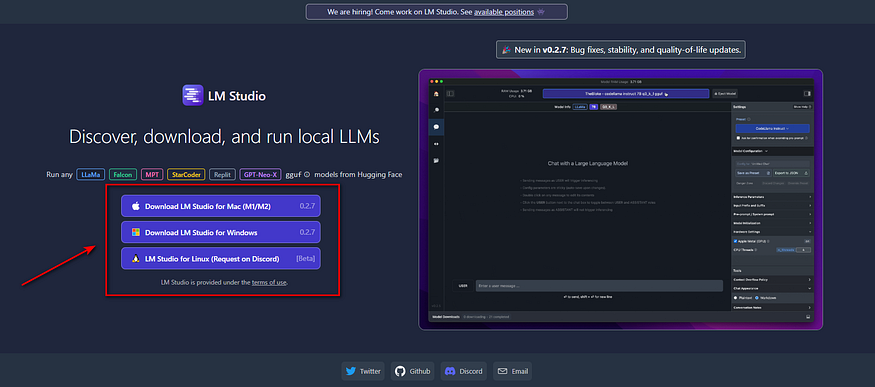Open the Discord button in footer
Image resolution: width=875 pixels, height=387 pixels.
[464, 371]
